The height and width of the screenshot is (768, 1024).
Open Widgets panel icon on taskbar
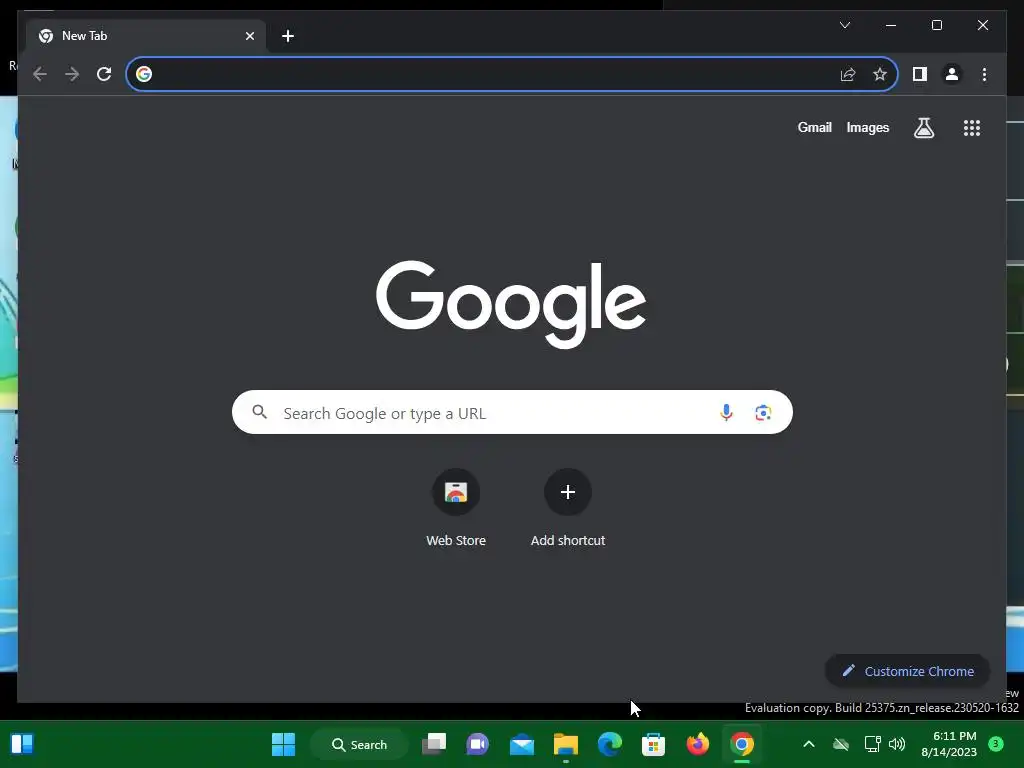point(22,744)
